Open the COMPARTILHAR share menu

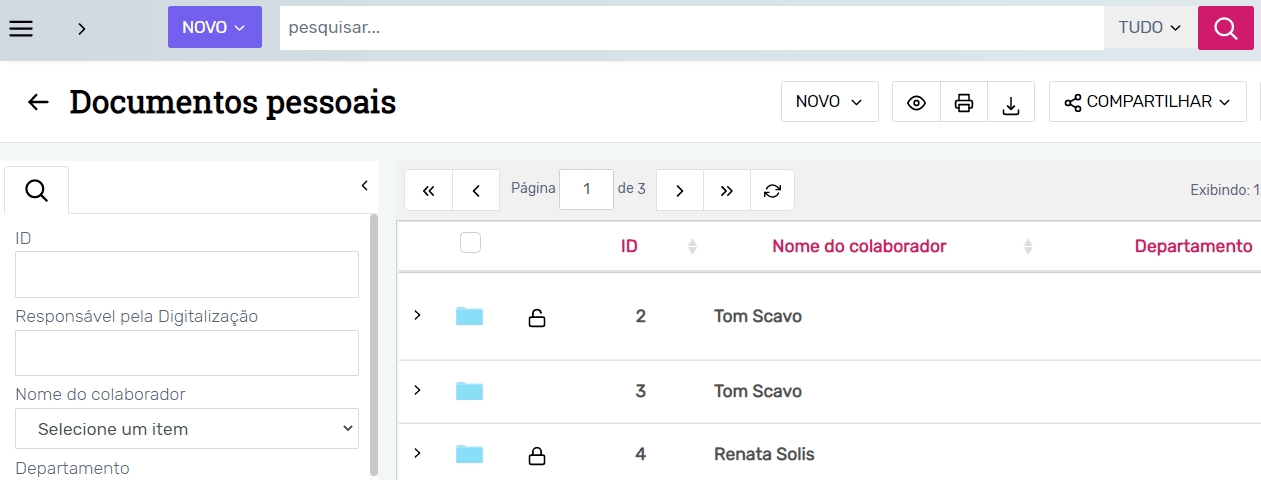[x=1147, y=102]
